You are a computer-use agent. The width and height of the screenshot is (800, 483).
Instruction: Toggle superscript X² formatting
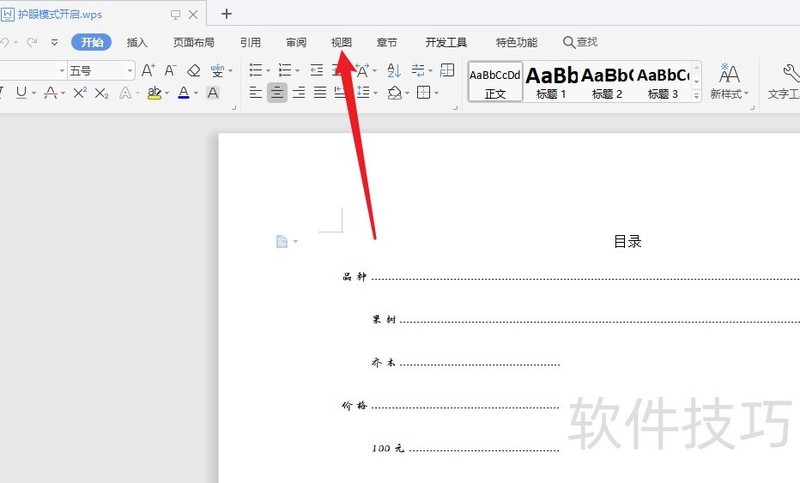pos(80,92)
